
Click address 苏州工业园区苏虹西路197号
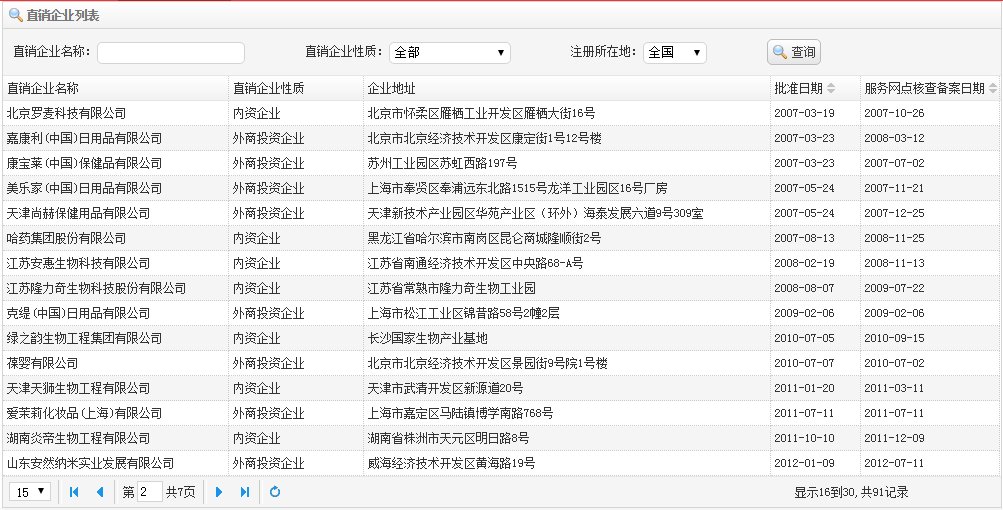click(442, 163)
